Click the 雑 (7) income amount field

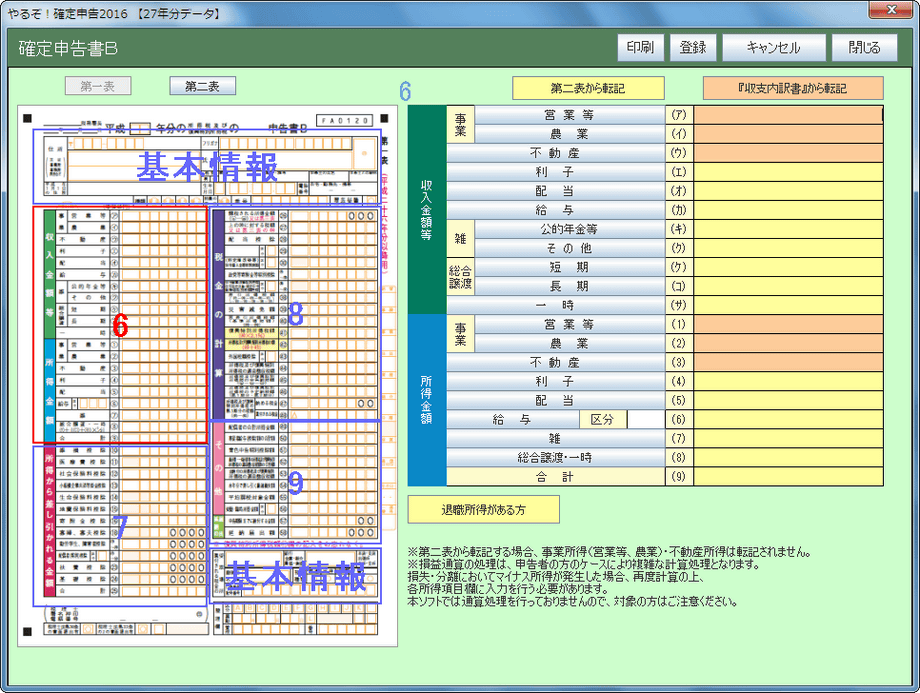788,438
